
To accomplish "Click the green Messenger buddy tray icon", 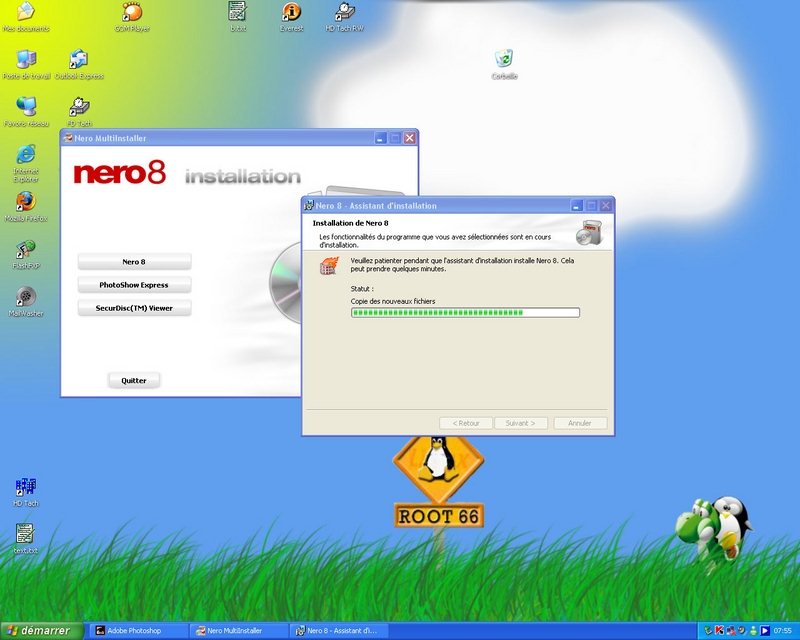I will pyautogui.click(x=753, y=631).
